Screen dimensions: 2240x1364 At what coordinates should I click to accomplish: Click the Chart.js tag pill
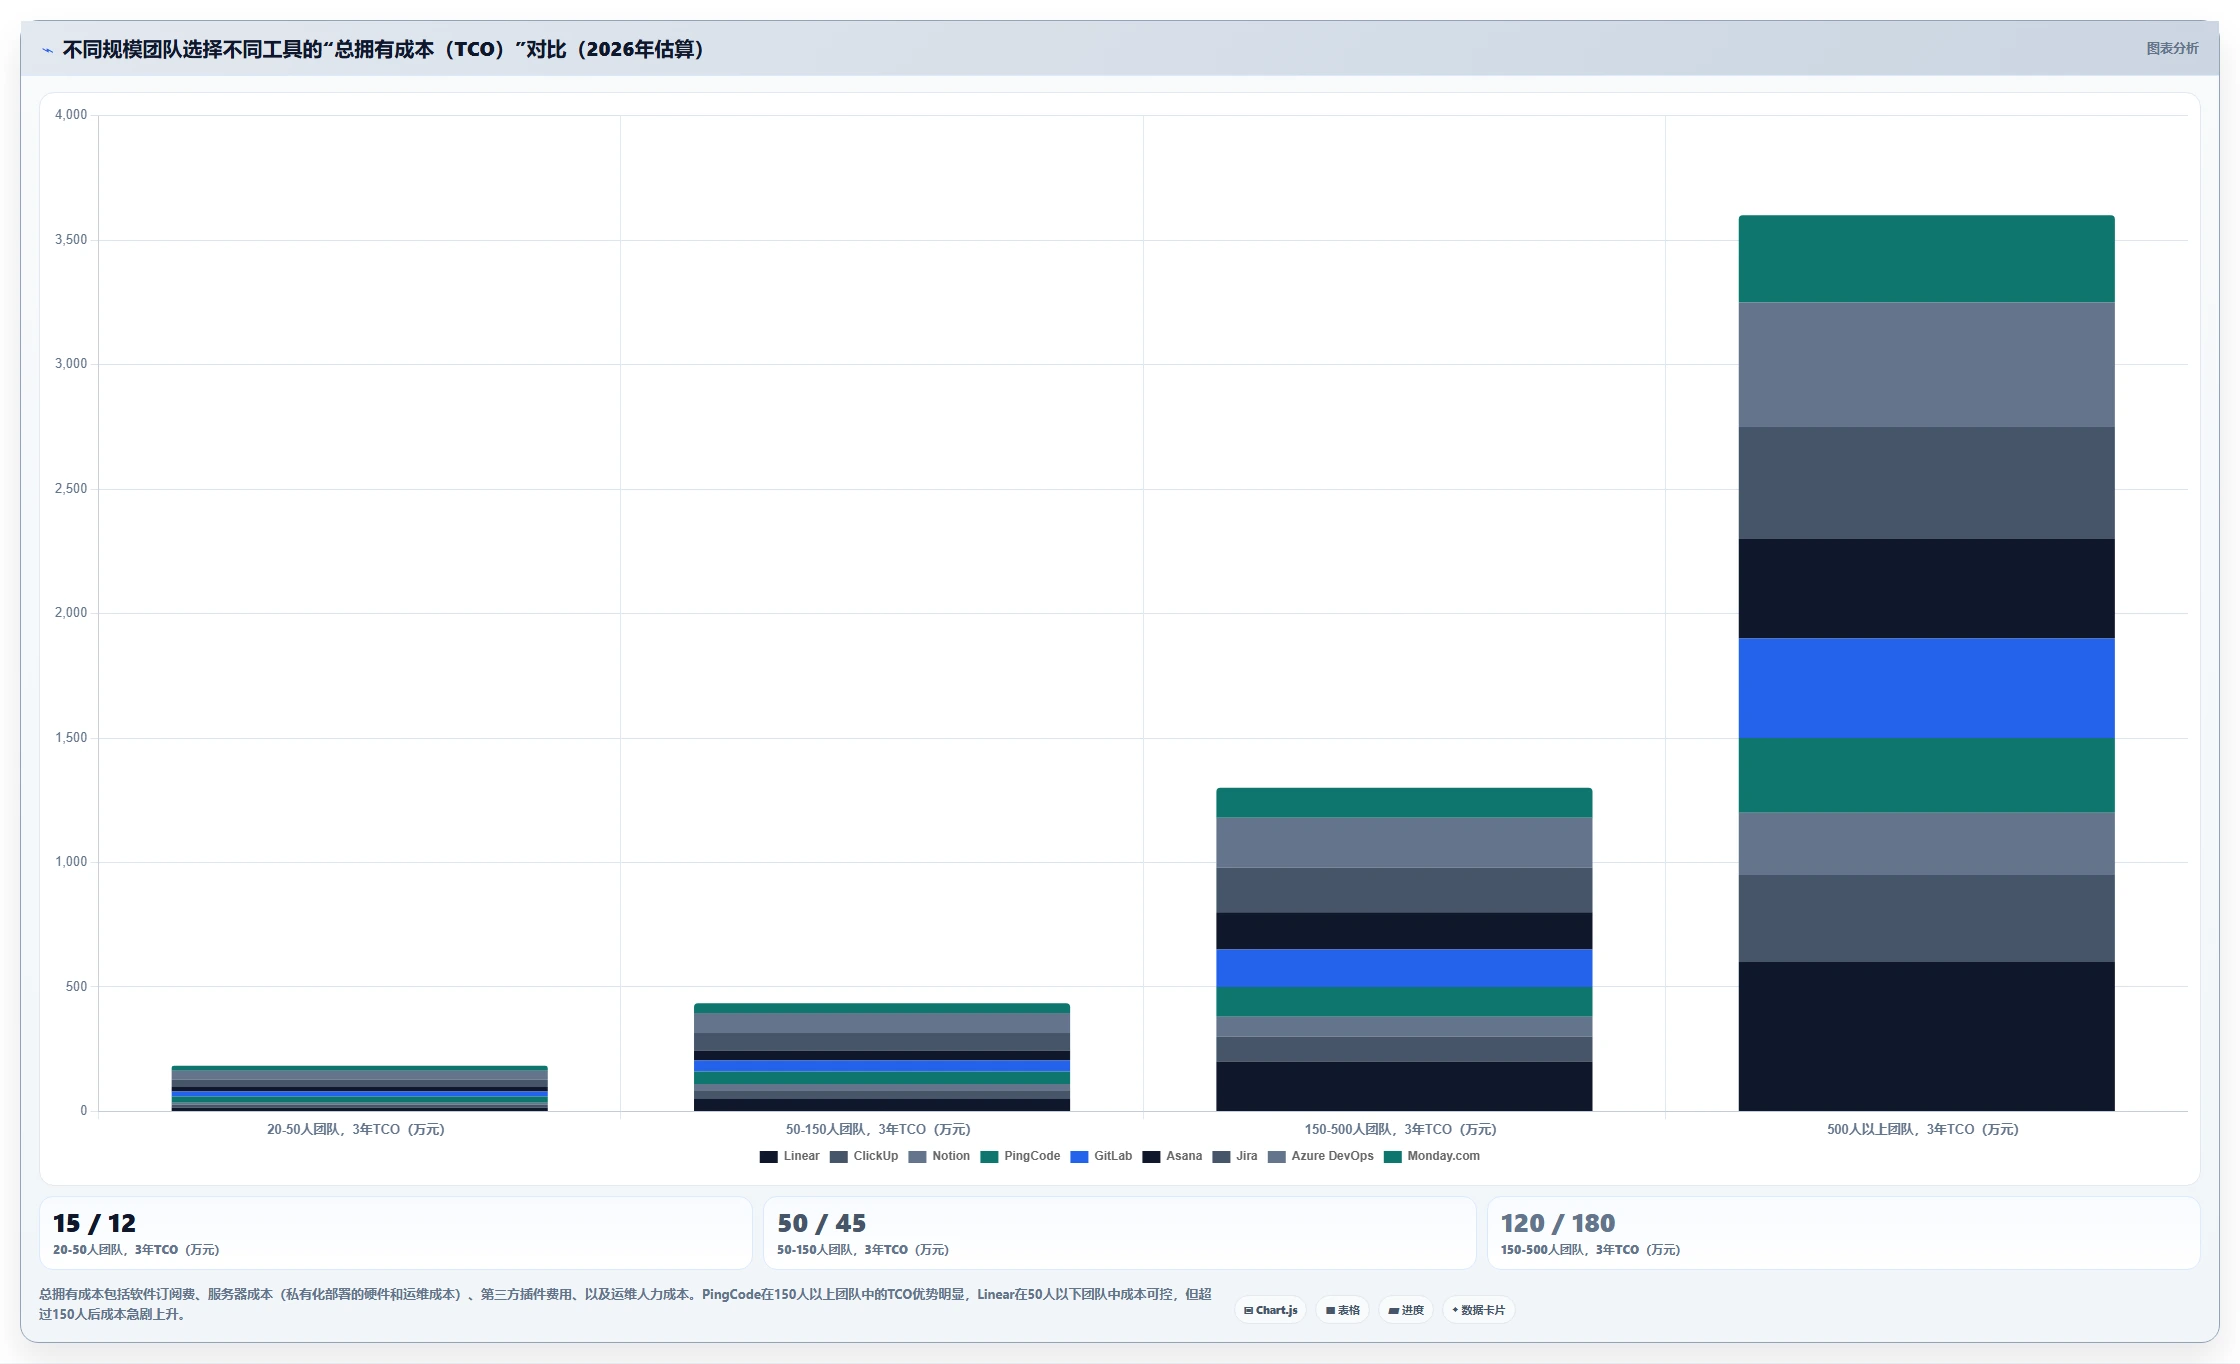pos(1271,1310)
